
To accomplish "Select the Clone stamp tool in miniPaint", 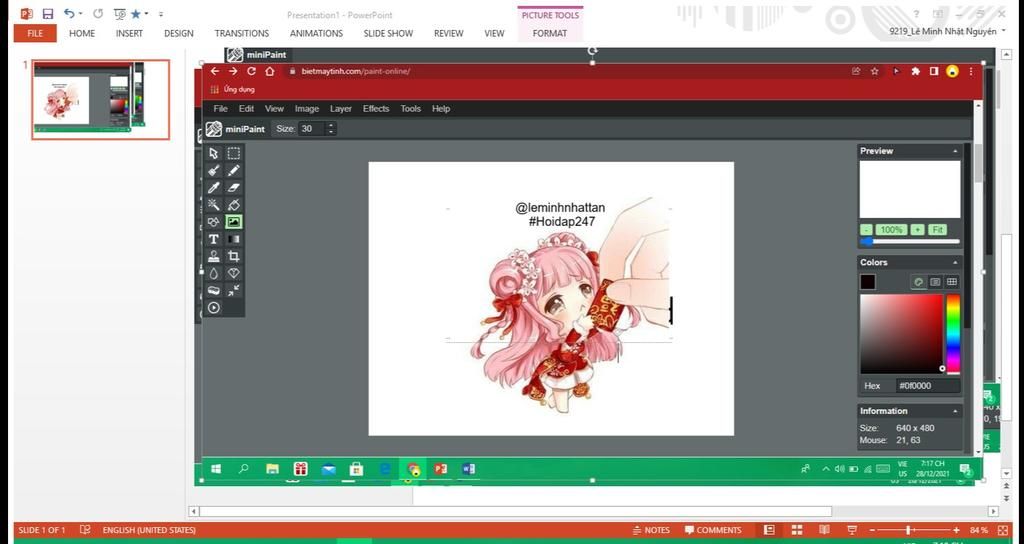I will click(214, 256).
